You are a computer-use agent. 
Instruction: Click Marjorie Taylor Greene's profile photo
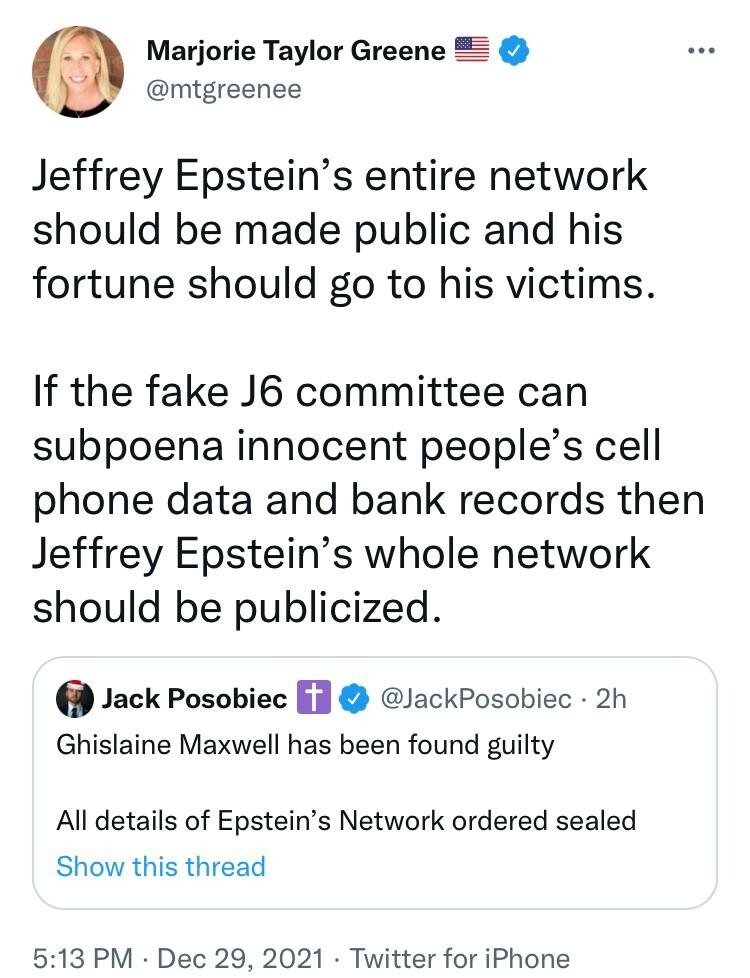pos(78,72)
